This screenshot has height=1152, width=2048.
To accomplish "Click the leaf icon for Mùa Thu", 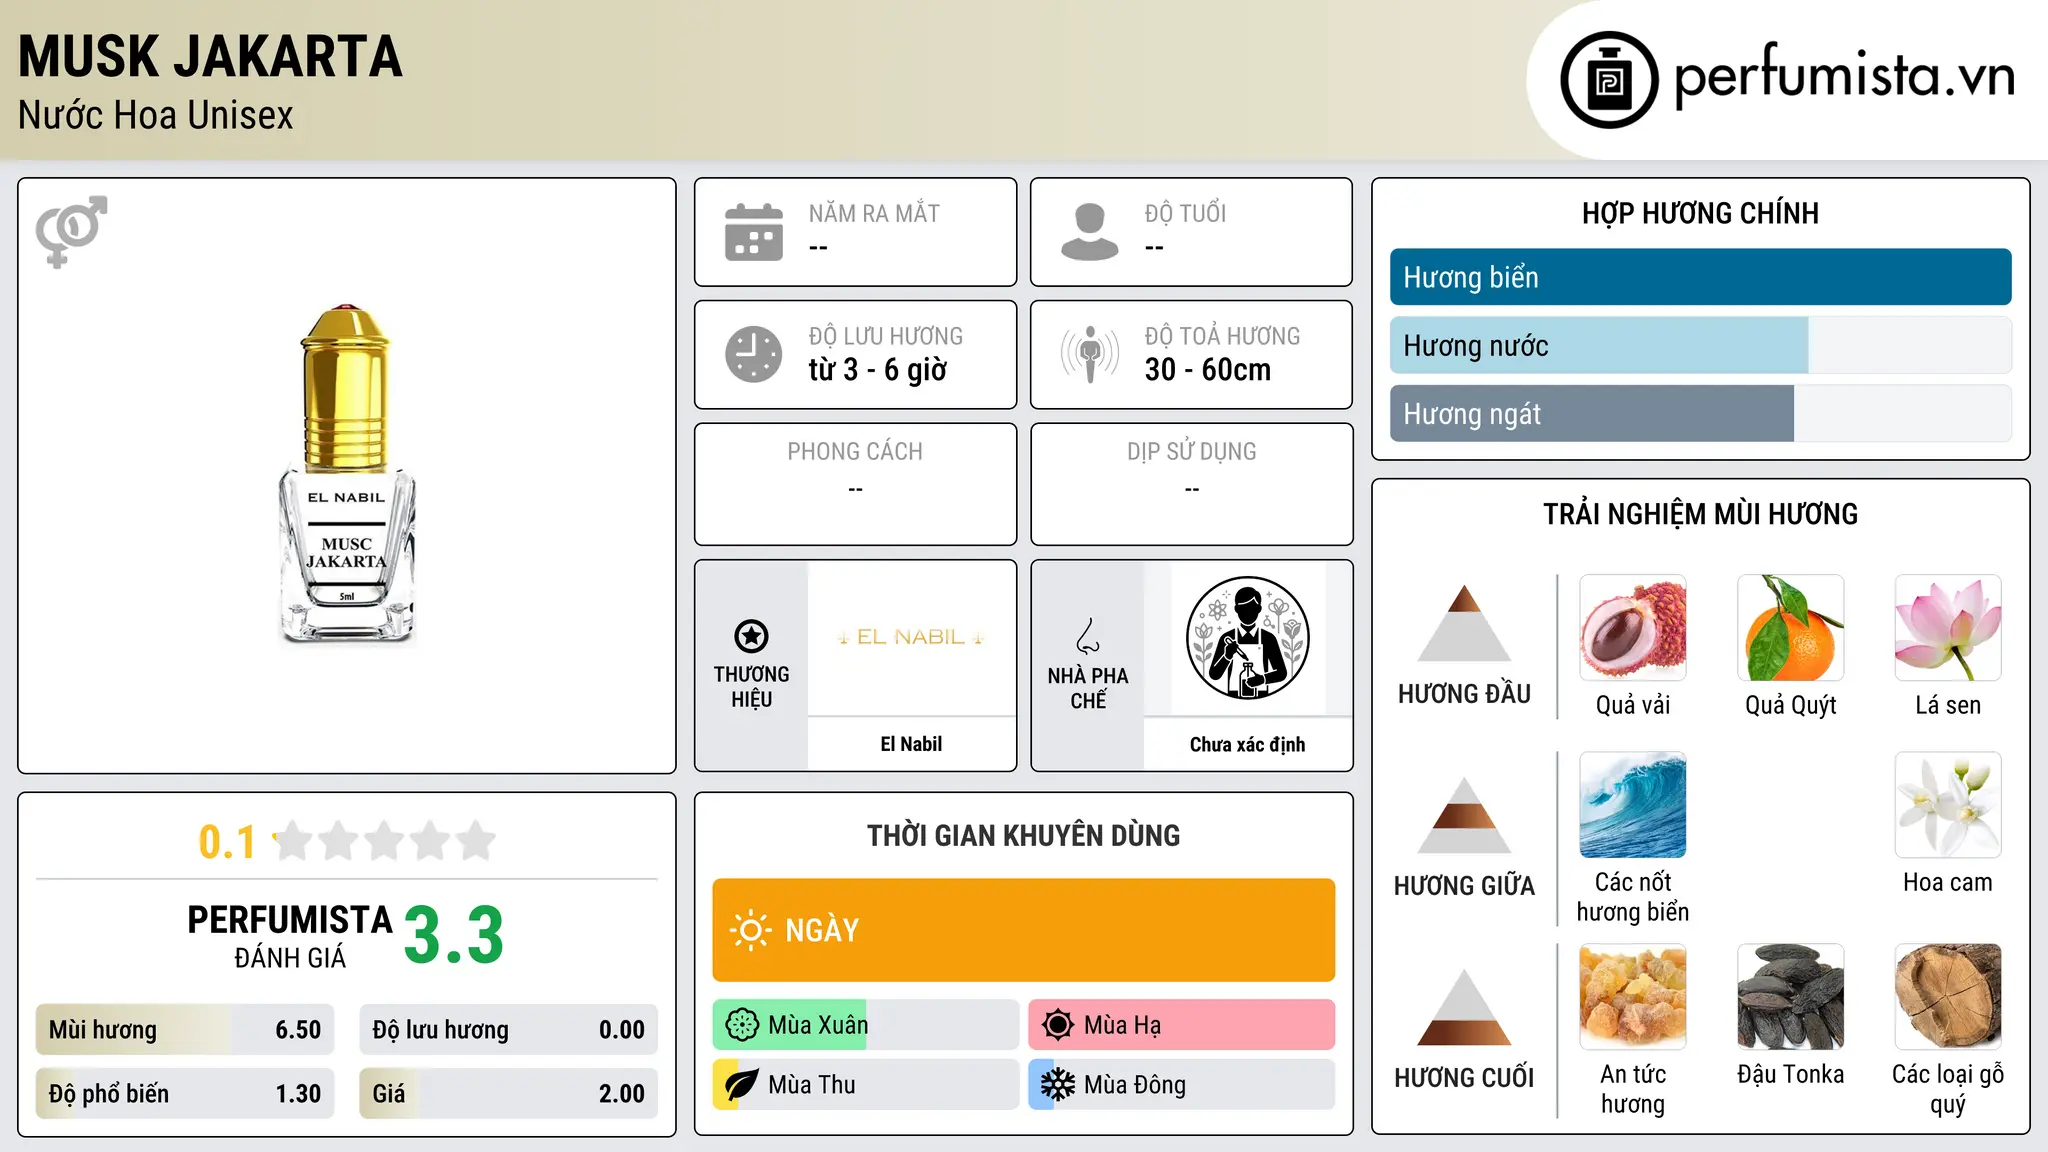I will 742,1085.
